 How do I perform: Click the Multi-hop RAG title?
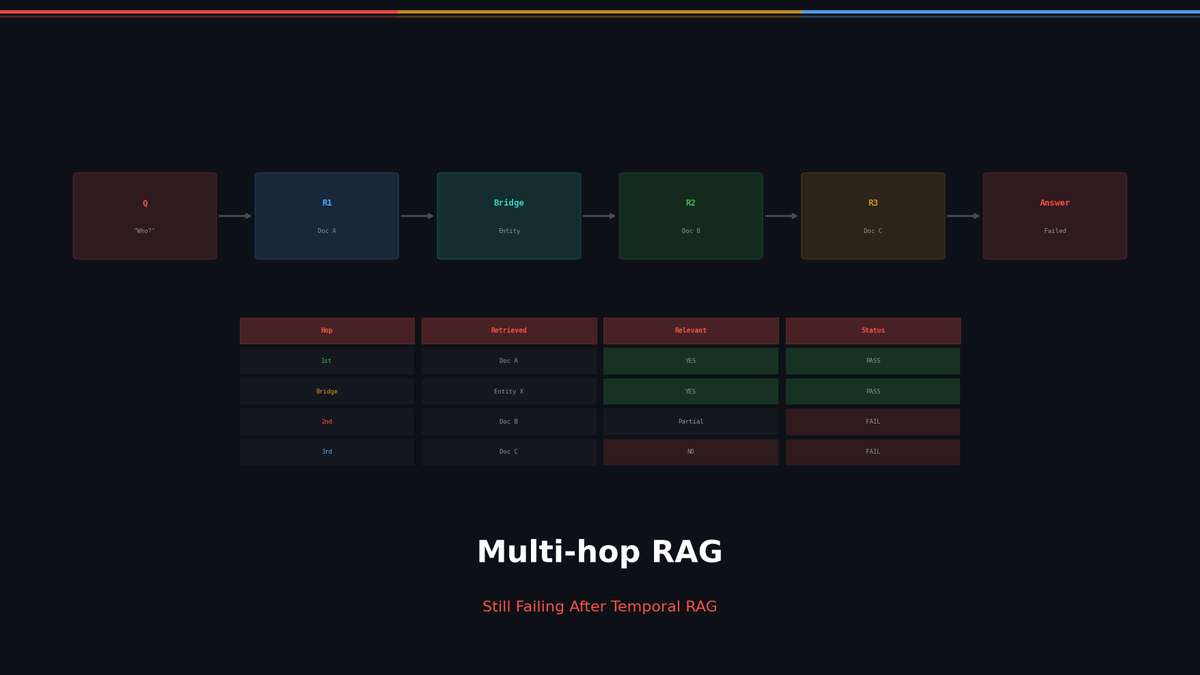click(x=599, y=551)
